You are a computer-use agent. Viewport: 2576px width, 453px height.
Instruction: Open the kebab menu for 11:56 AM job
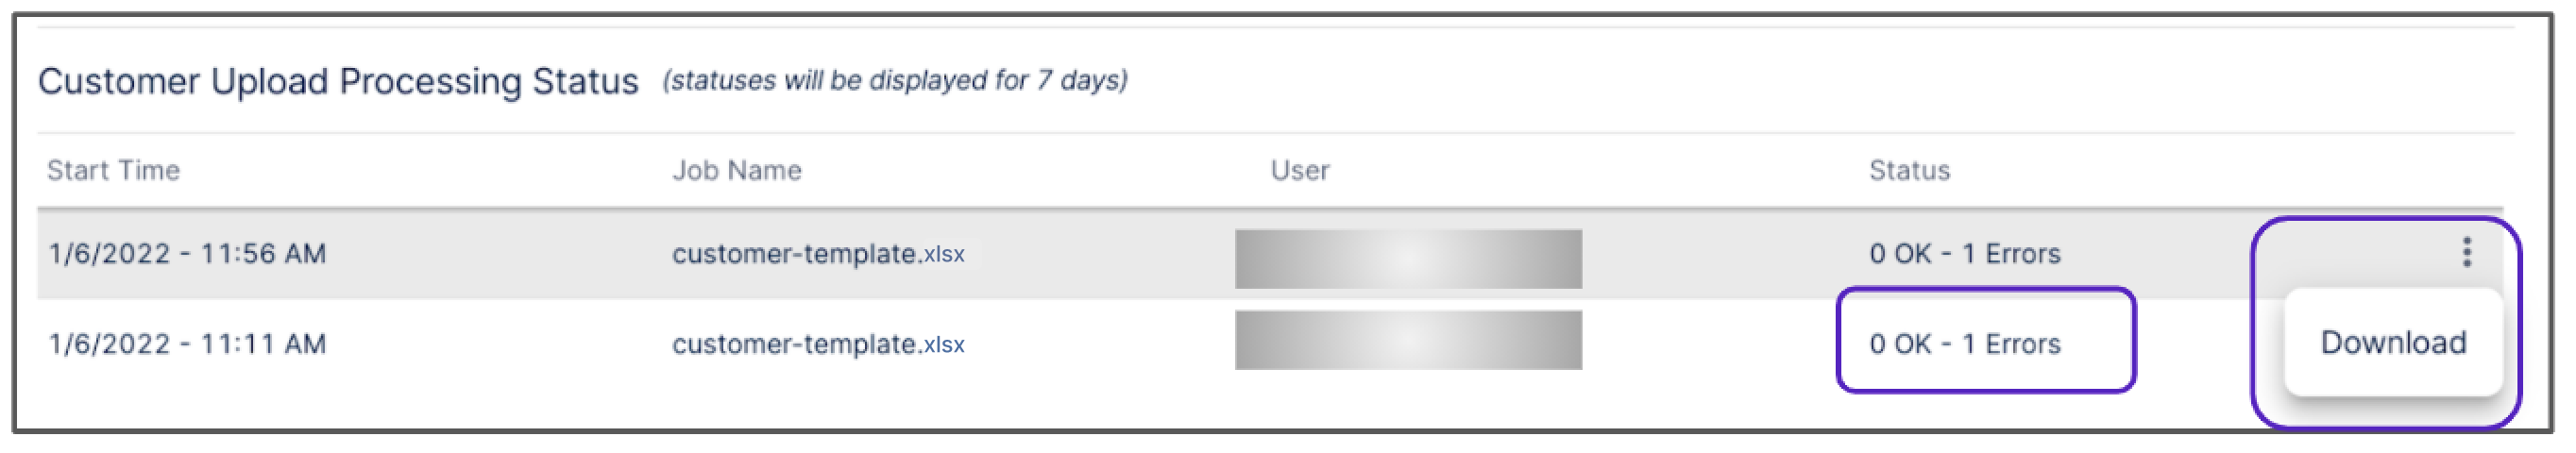pyautogui.click(x=2466, y=252)
